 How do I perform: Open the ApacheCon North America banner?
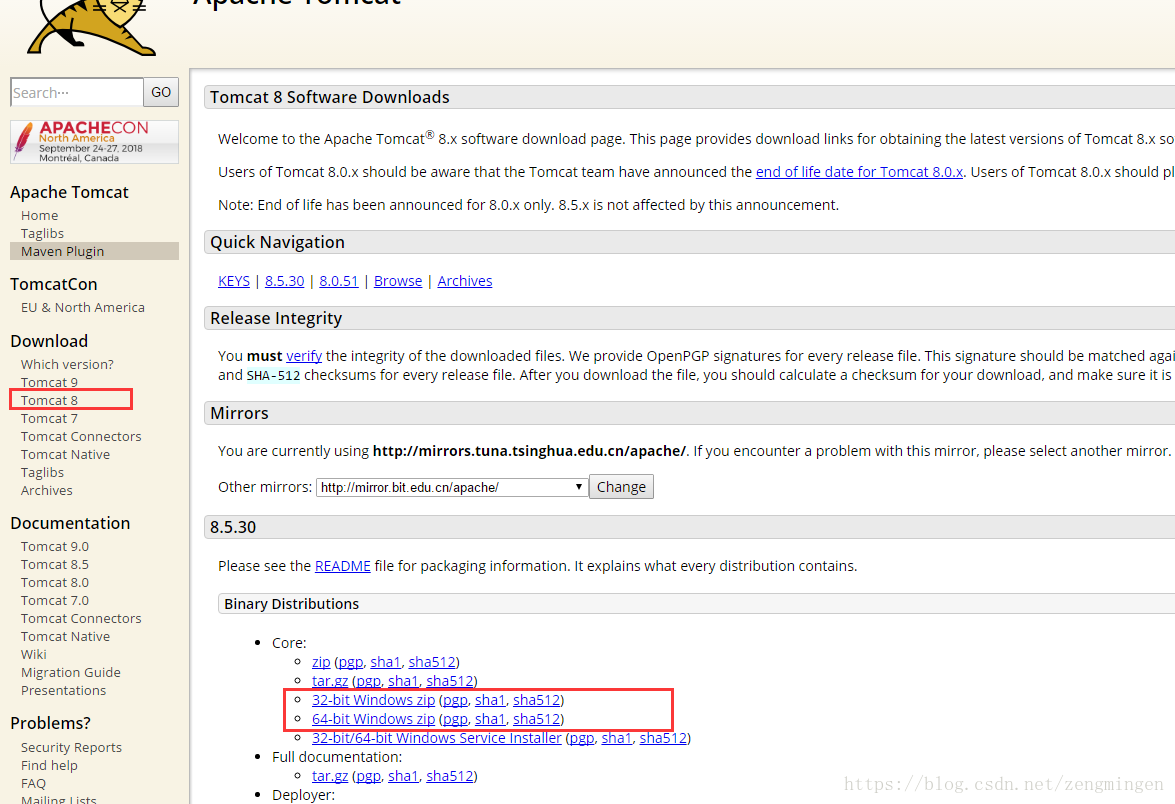(x=94, y=142)
